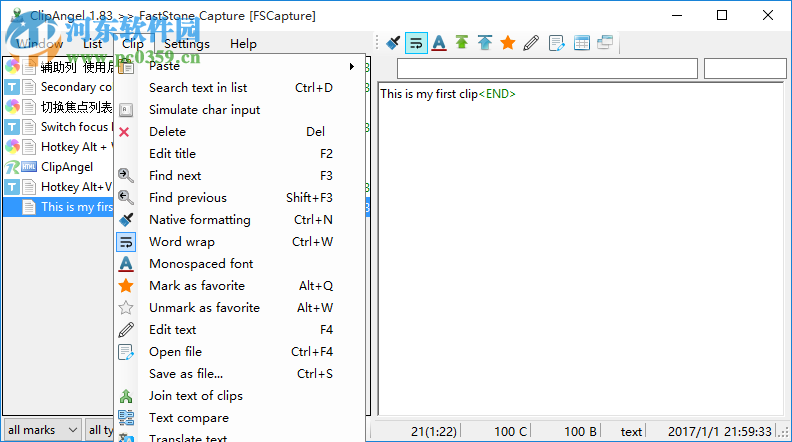
Task: Click the orange star favorite toolbar icon
Action: tap(508, 43)
